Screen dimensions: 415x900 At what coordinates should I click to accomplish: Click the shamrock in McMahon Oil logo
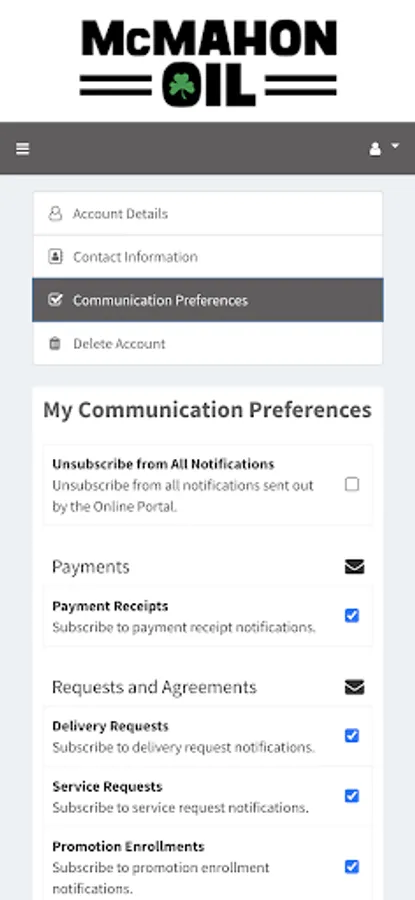click(x=181, y=86)
